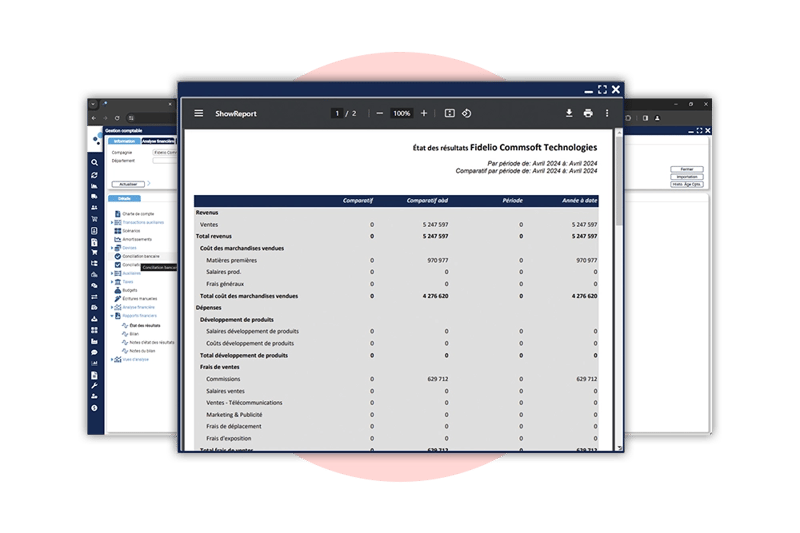
Task: Collapse the Rapports financiers node
Action: pyautogui.click(x=112, y=316)
